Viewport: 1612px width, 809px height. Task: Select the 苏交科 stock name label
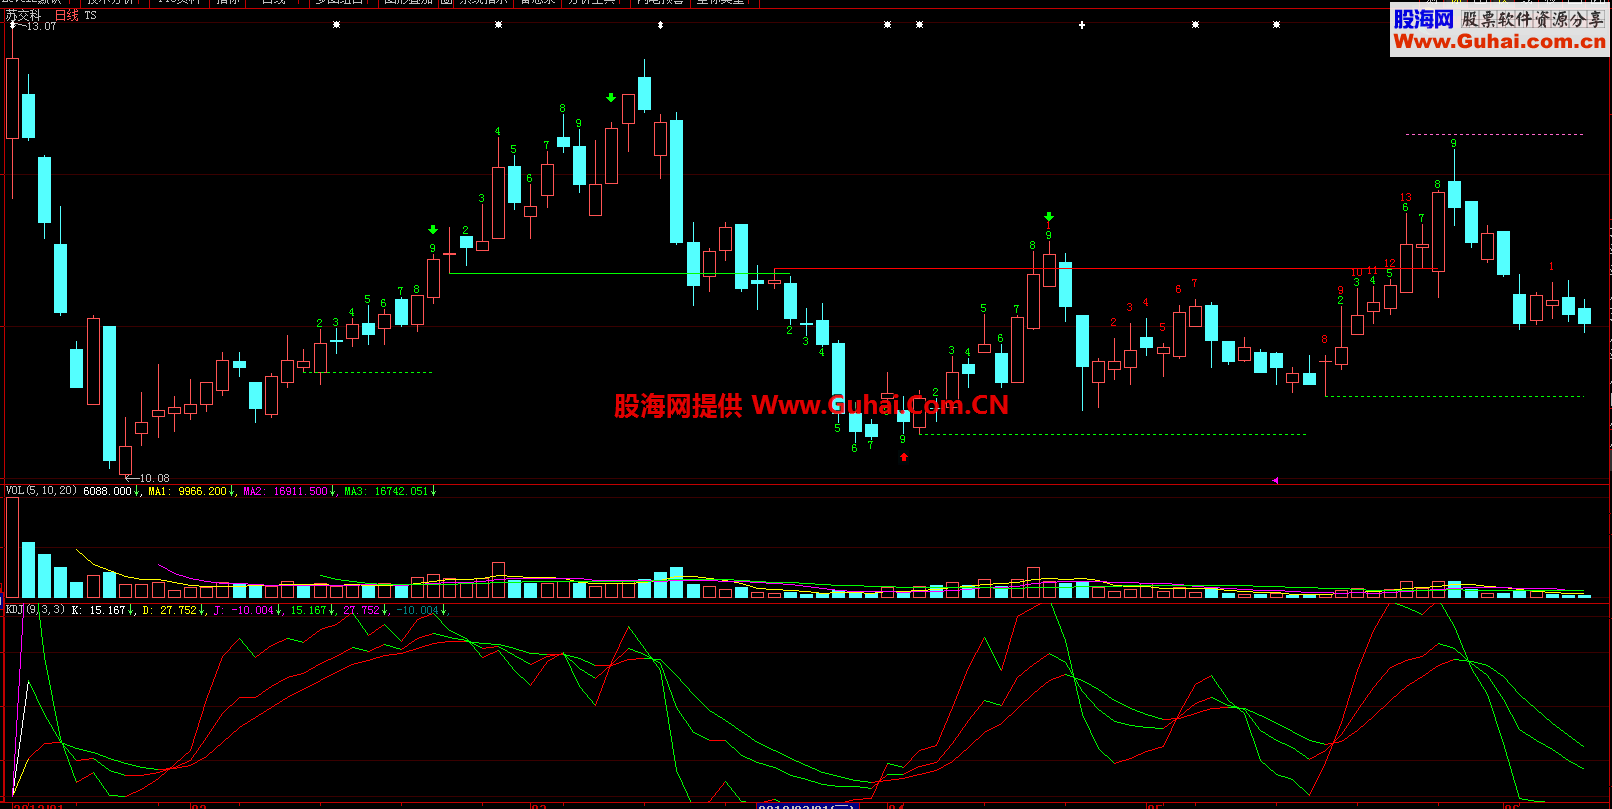click(23, 16)
